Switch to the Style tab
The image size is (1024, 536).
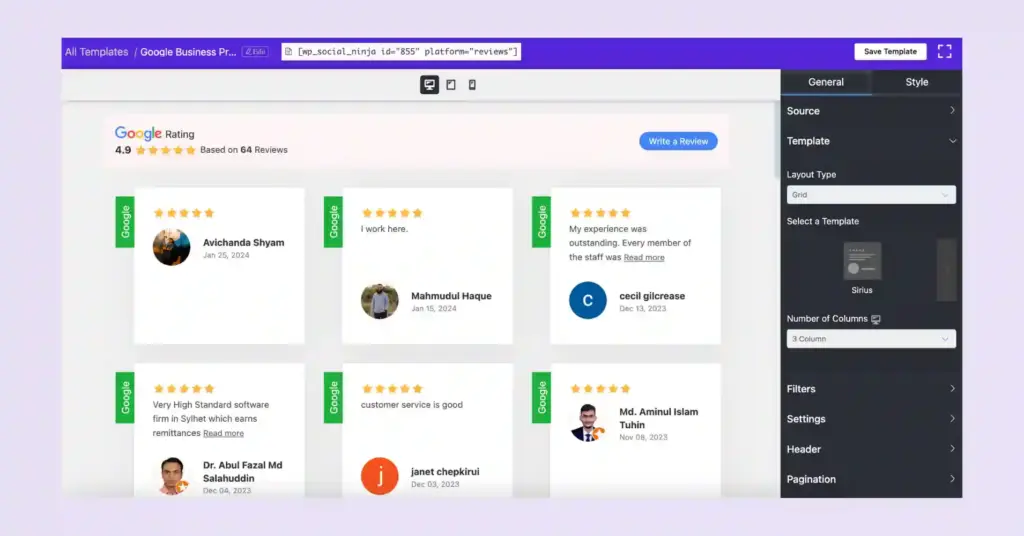point(917,82)
